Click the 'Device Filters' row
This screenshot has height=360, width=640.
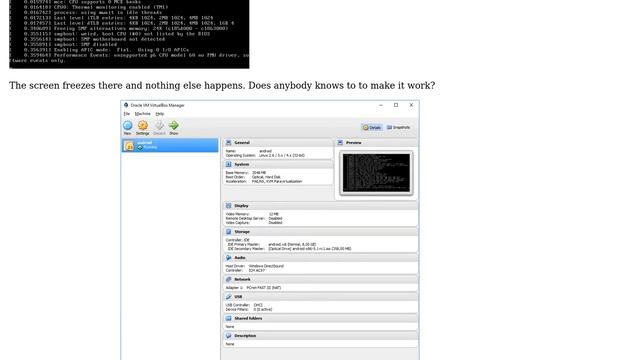249,309
